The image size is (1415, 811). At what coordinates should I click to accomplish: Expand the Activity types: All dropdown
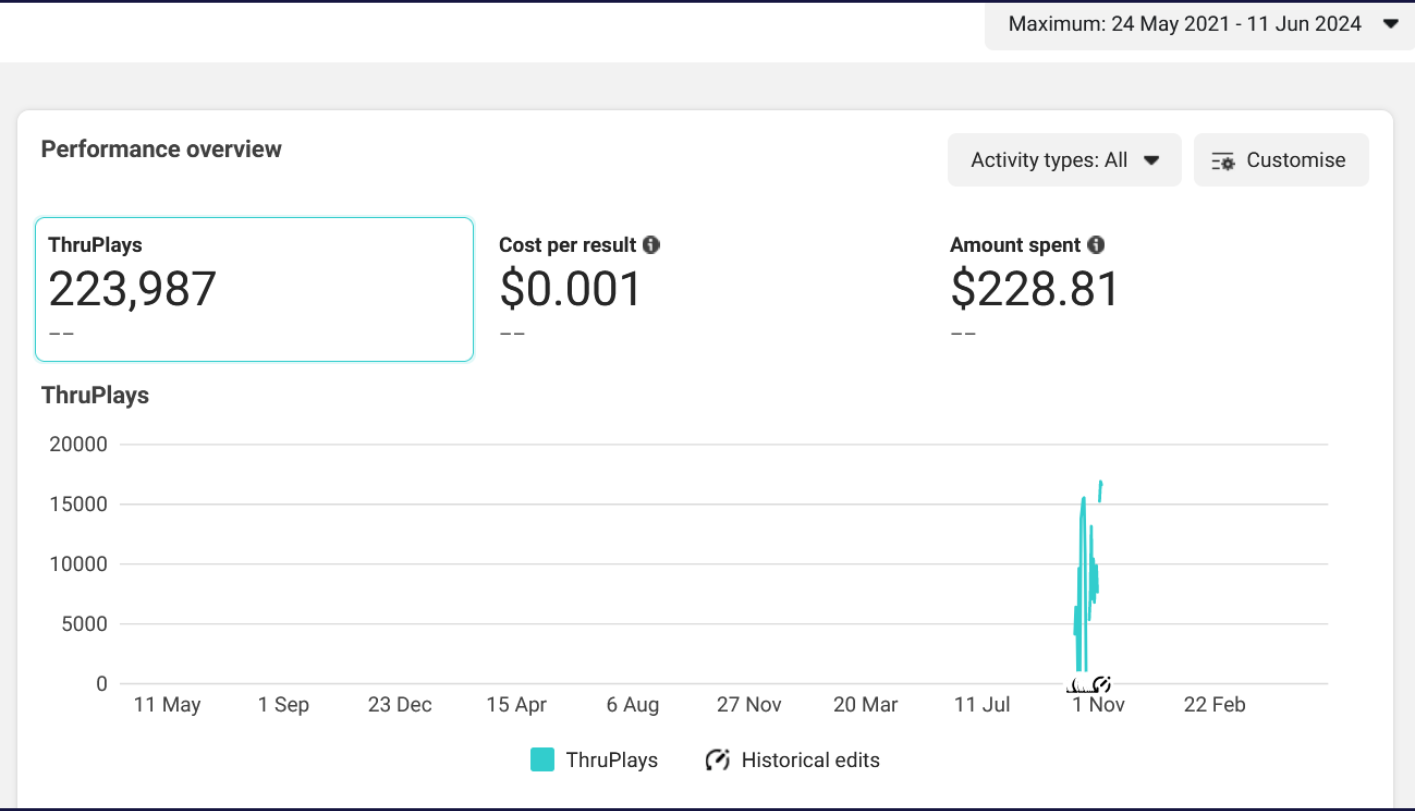[x=1064, y=160]
